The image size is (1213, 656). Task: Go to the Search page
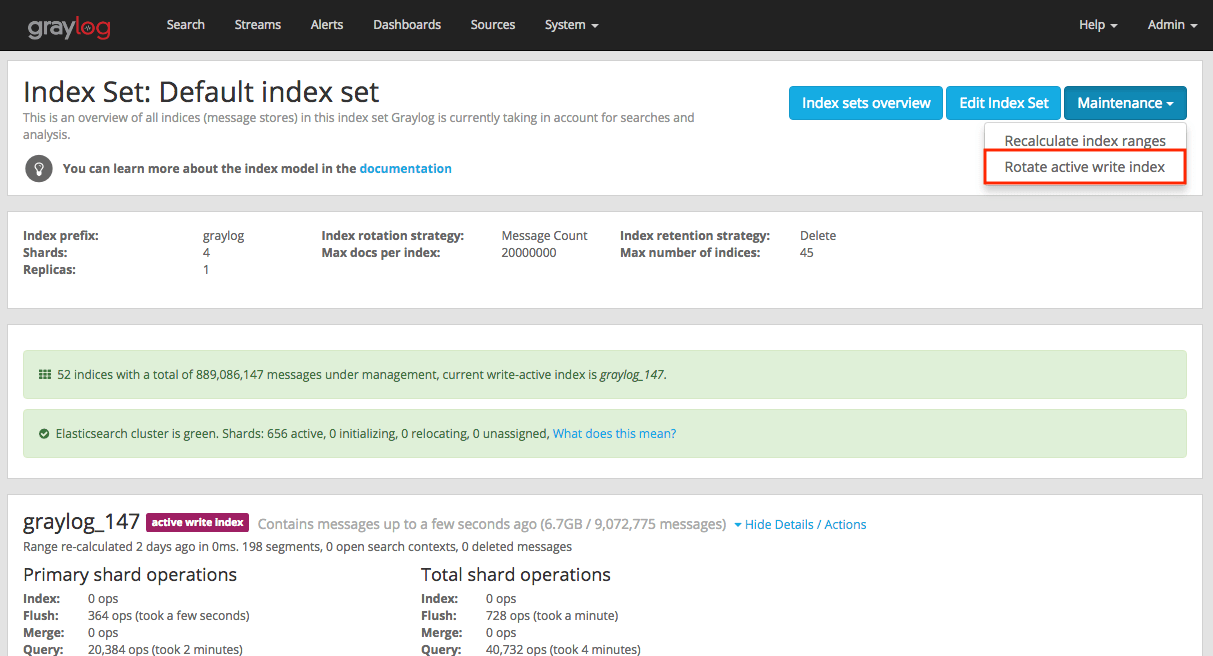[185, 25]
